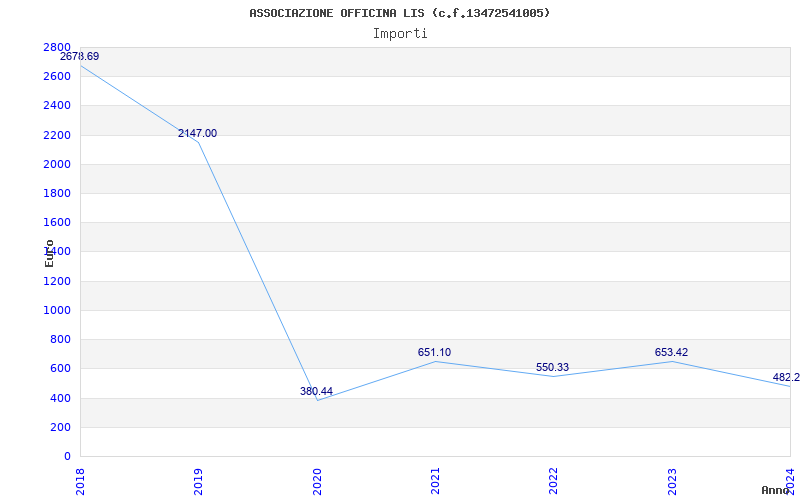Click the 2800 y-axis tick label
This screenshot has height=500, width=800.
click(57, 47)
